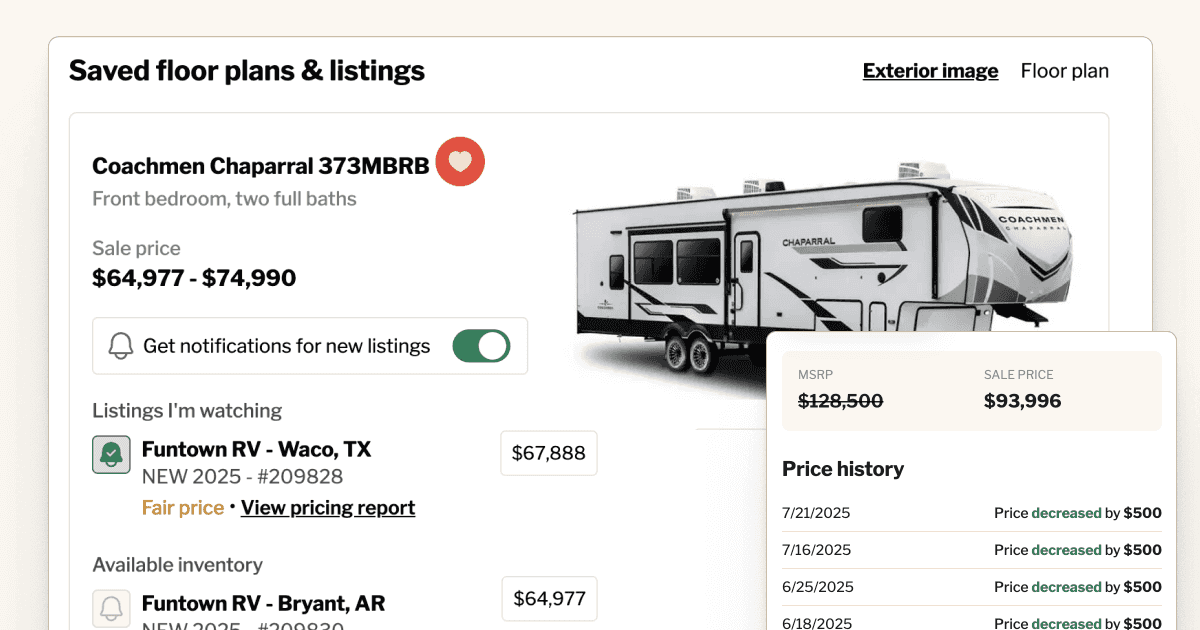Switch the new listings notification switch
The height and width of the screenshot is (630, 1200).
coord(481,345)
